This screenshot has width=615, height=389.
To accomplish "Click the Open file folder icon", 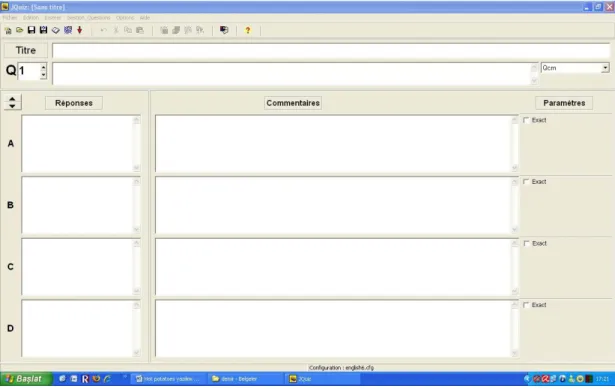I will pos(20,30).
